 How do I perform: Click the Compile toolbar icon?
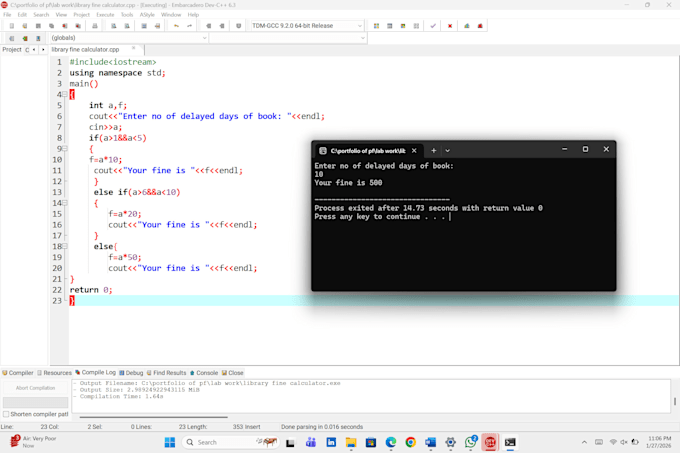click(x=376, y=26)
